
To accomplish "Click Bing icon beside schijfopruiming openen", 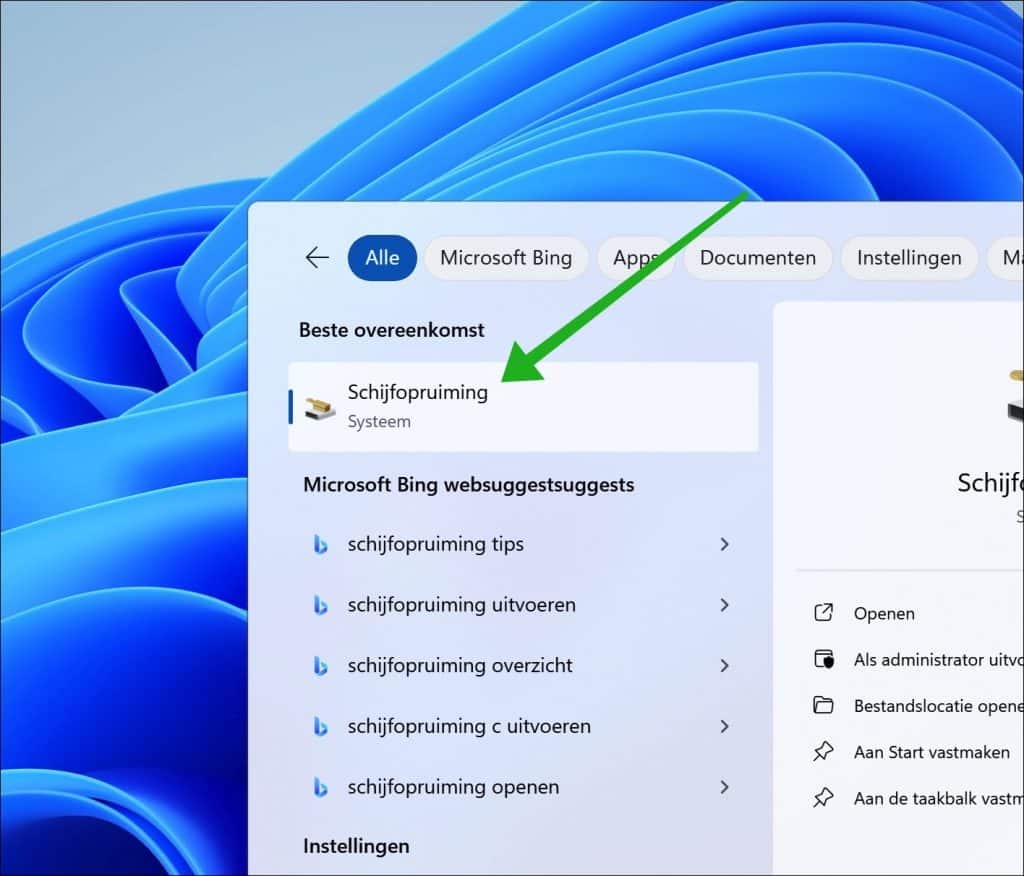I will [x=320, y=787].
